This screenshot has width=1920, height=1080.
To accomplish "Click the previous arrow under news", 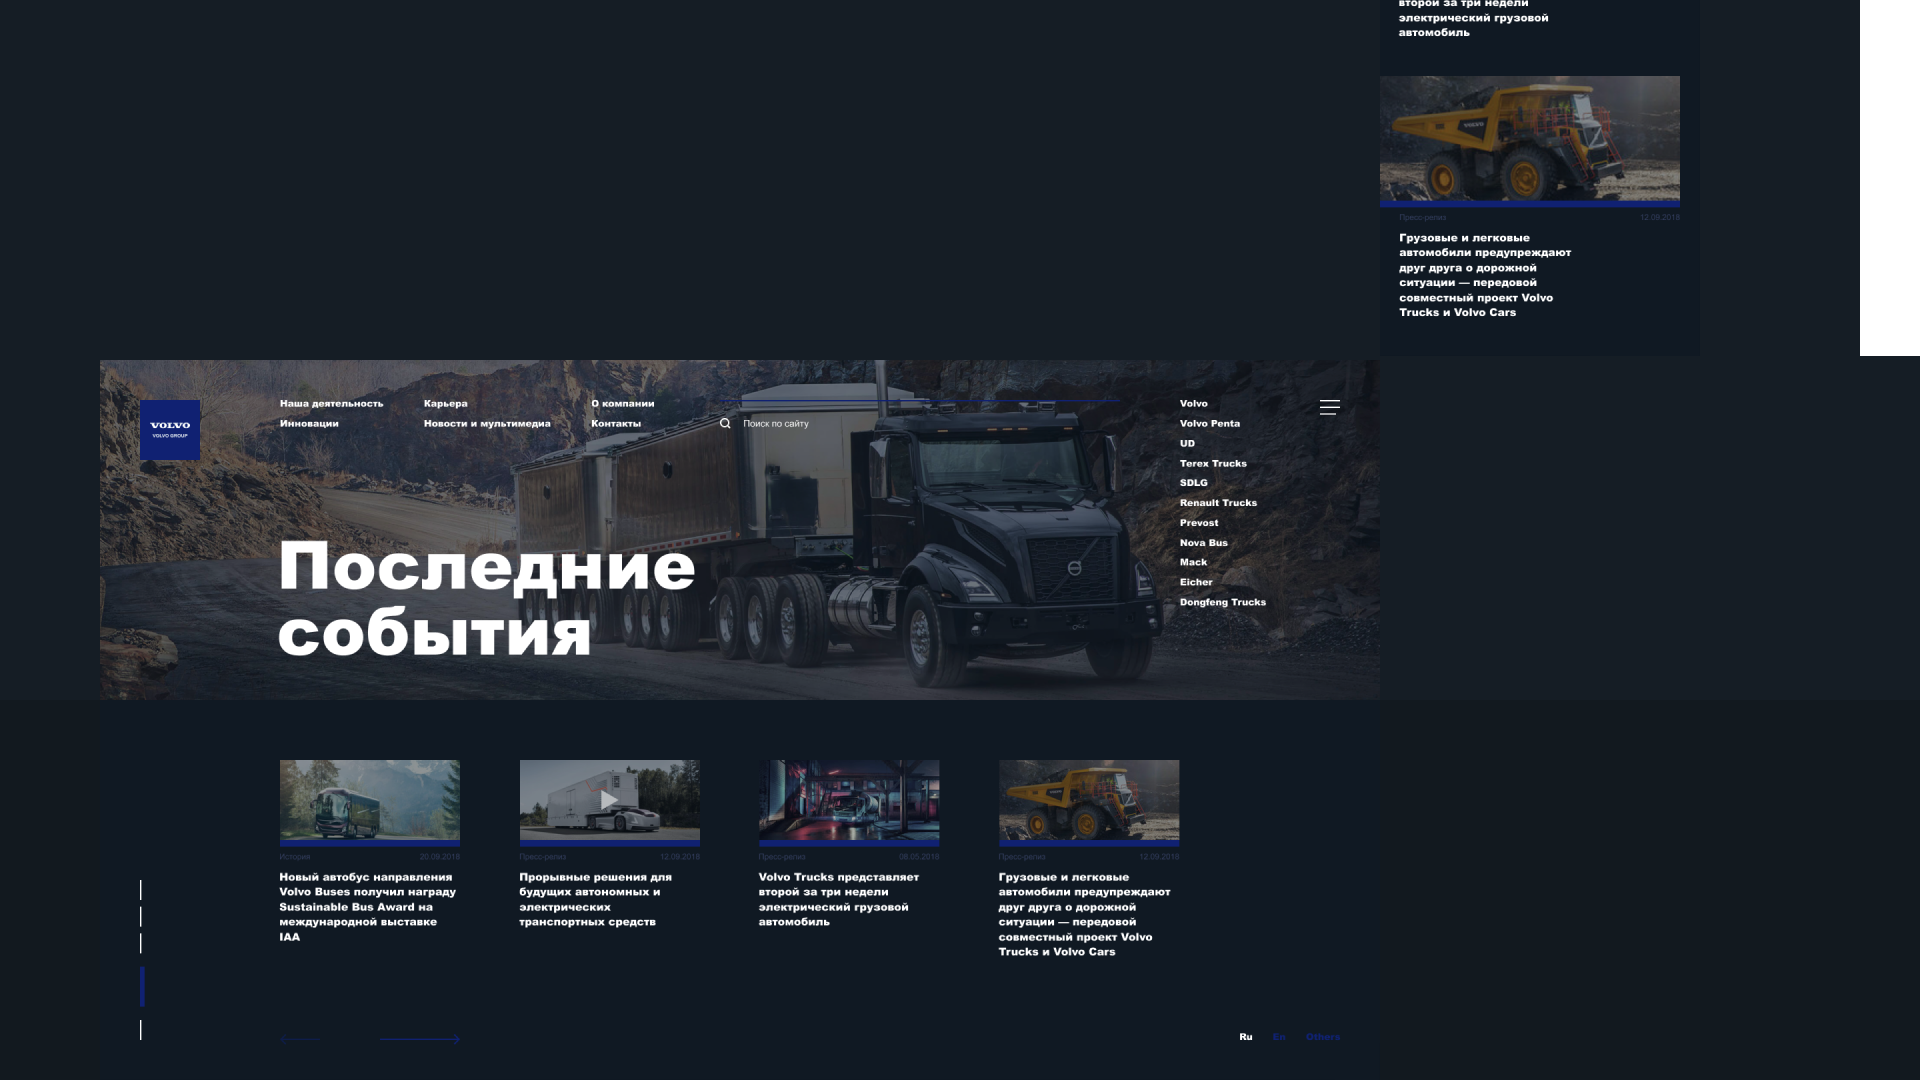I will 299,1039.
